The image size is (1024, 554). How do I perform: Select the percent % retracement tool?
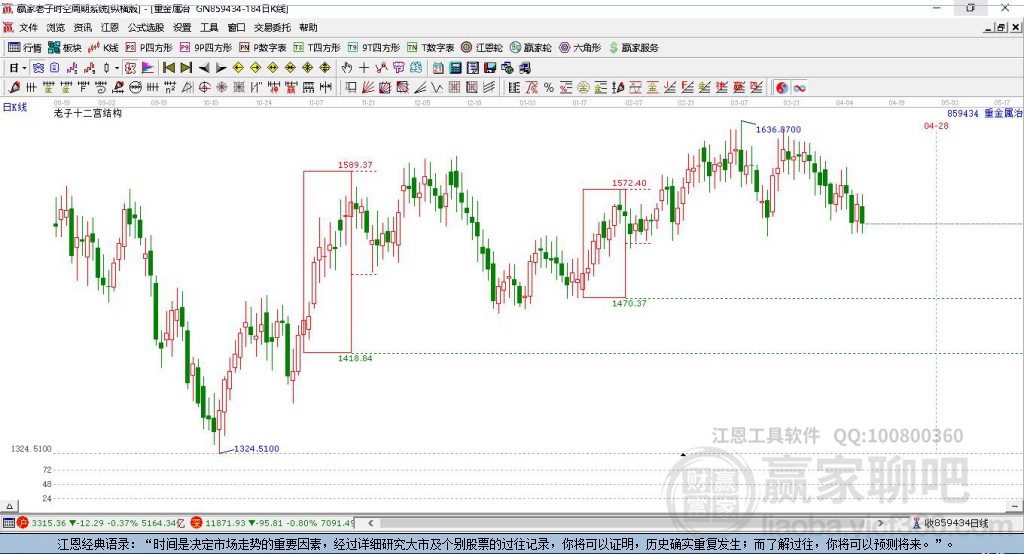(x=549, y=87)
